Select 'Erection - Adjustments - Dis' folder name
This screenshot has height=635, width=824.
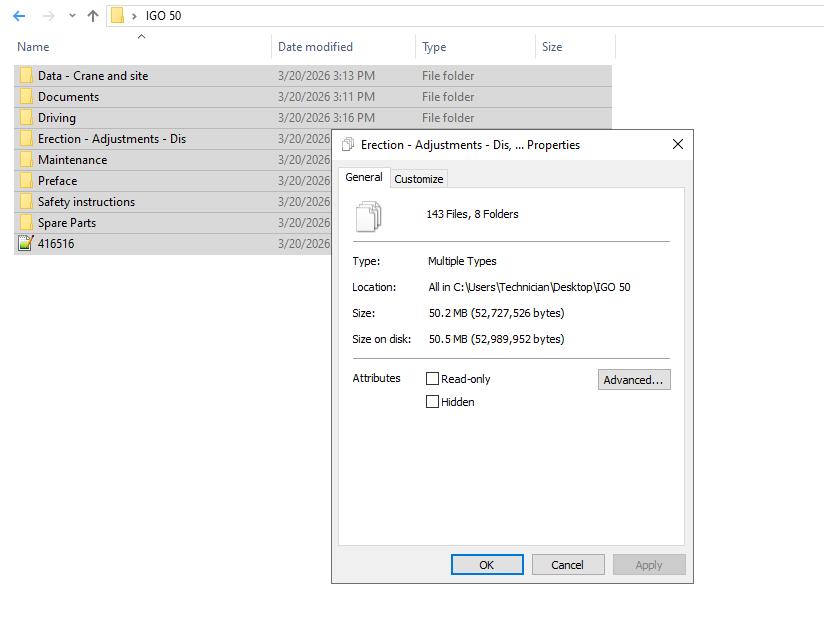[x=112, y=139]
